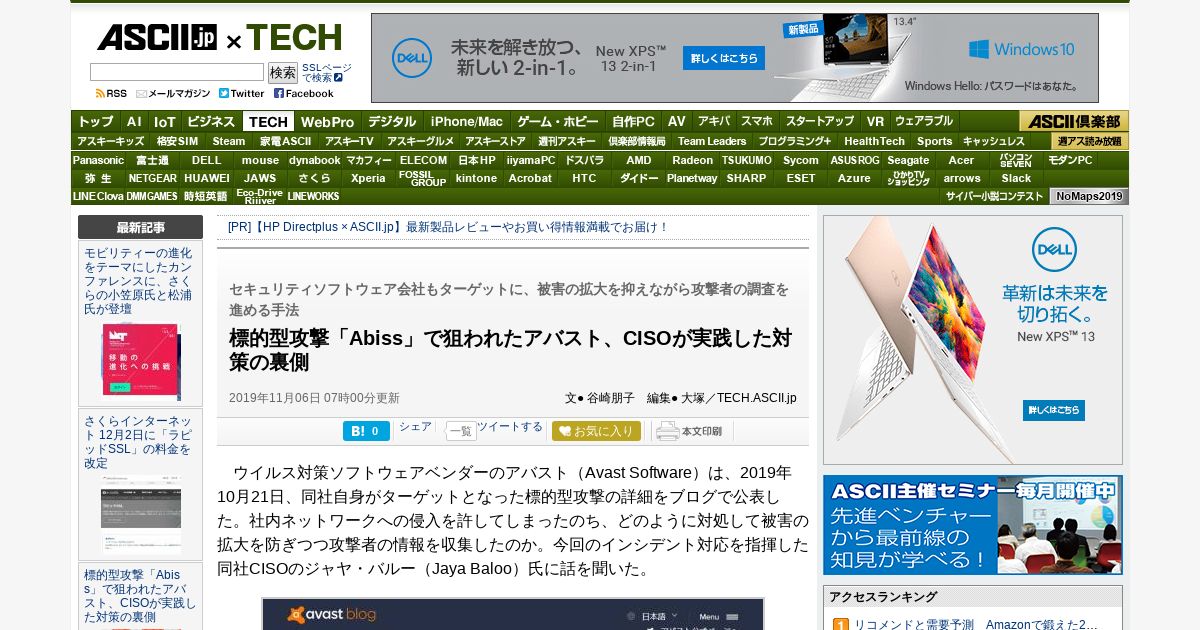Visit the ASCII Facebook page link
This screenshot has width=1200, height=630.
point(303,93)
